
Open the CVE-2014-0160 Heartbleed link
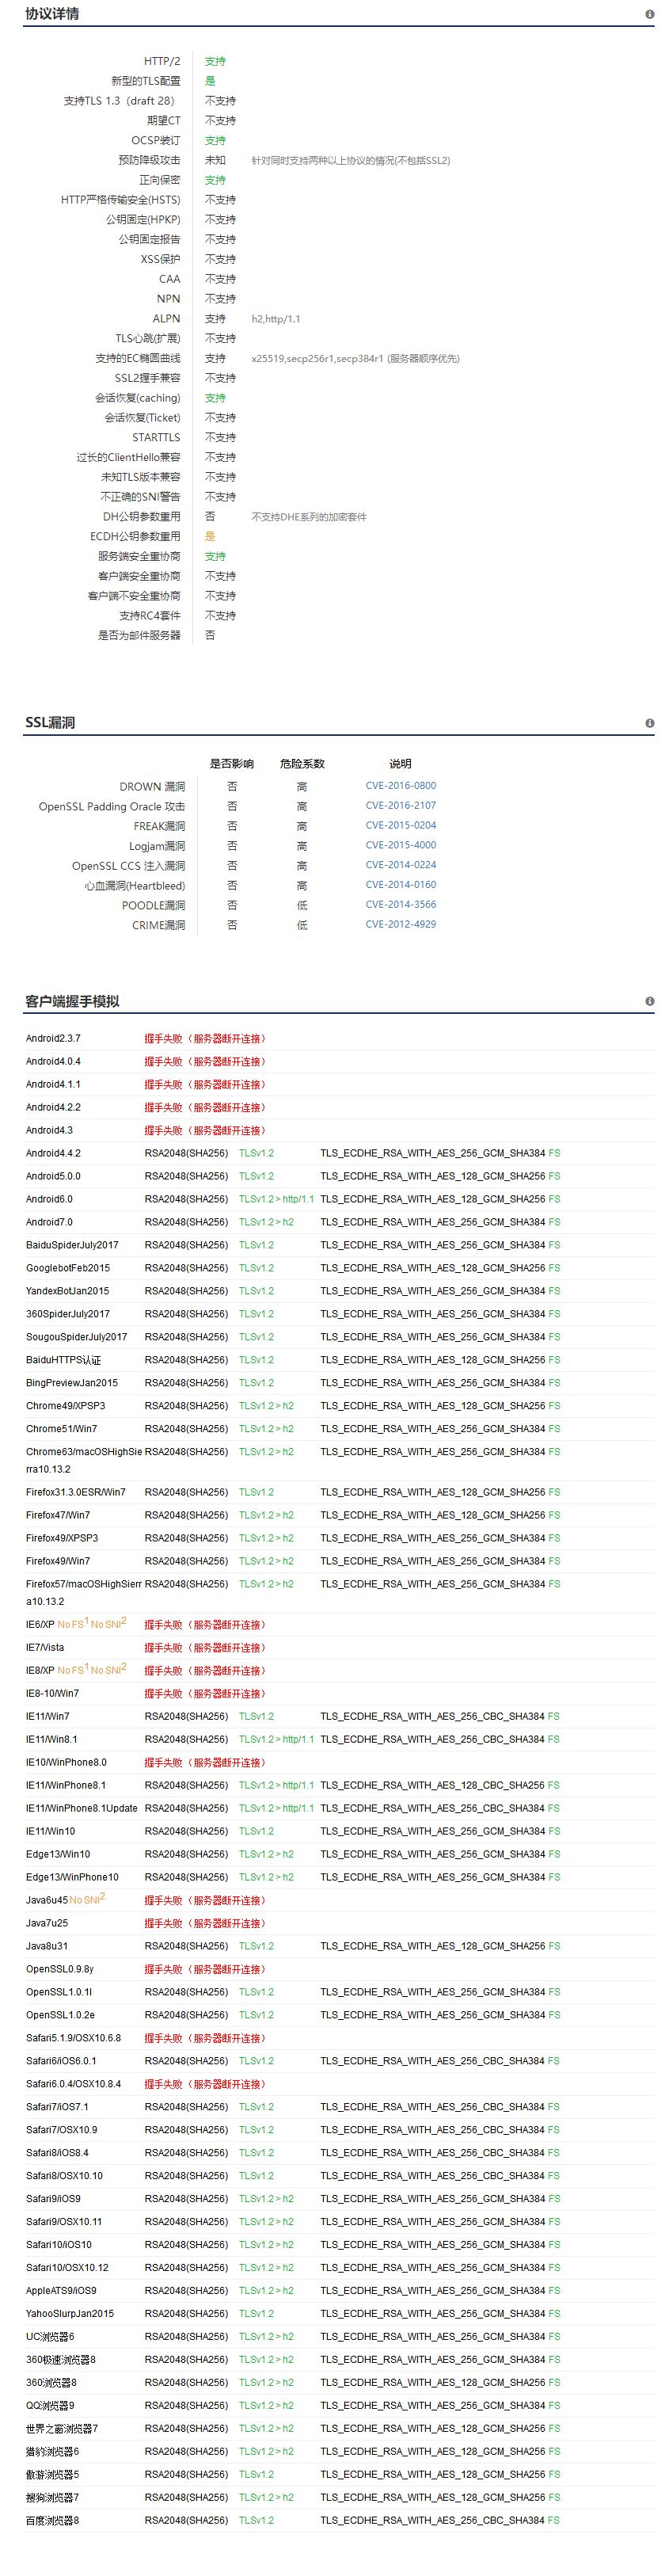pos(401,885)
